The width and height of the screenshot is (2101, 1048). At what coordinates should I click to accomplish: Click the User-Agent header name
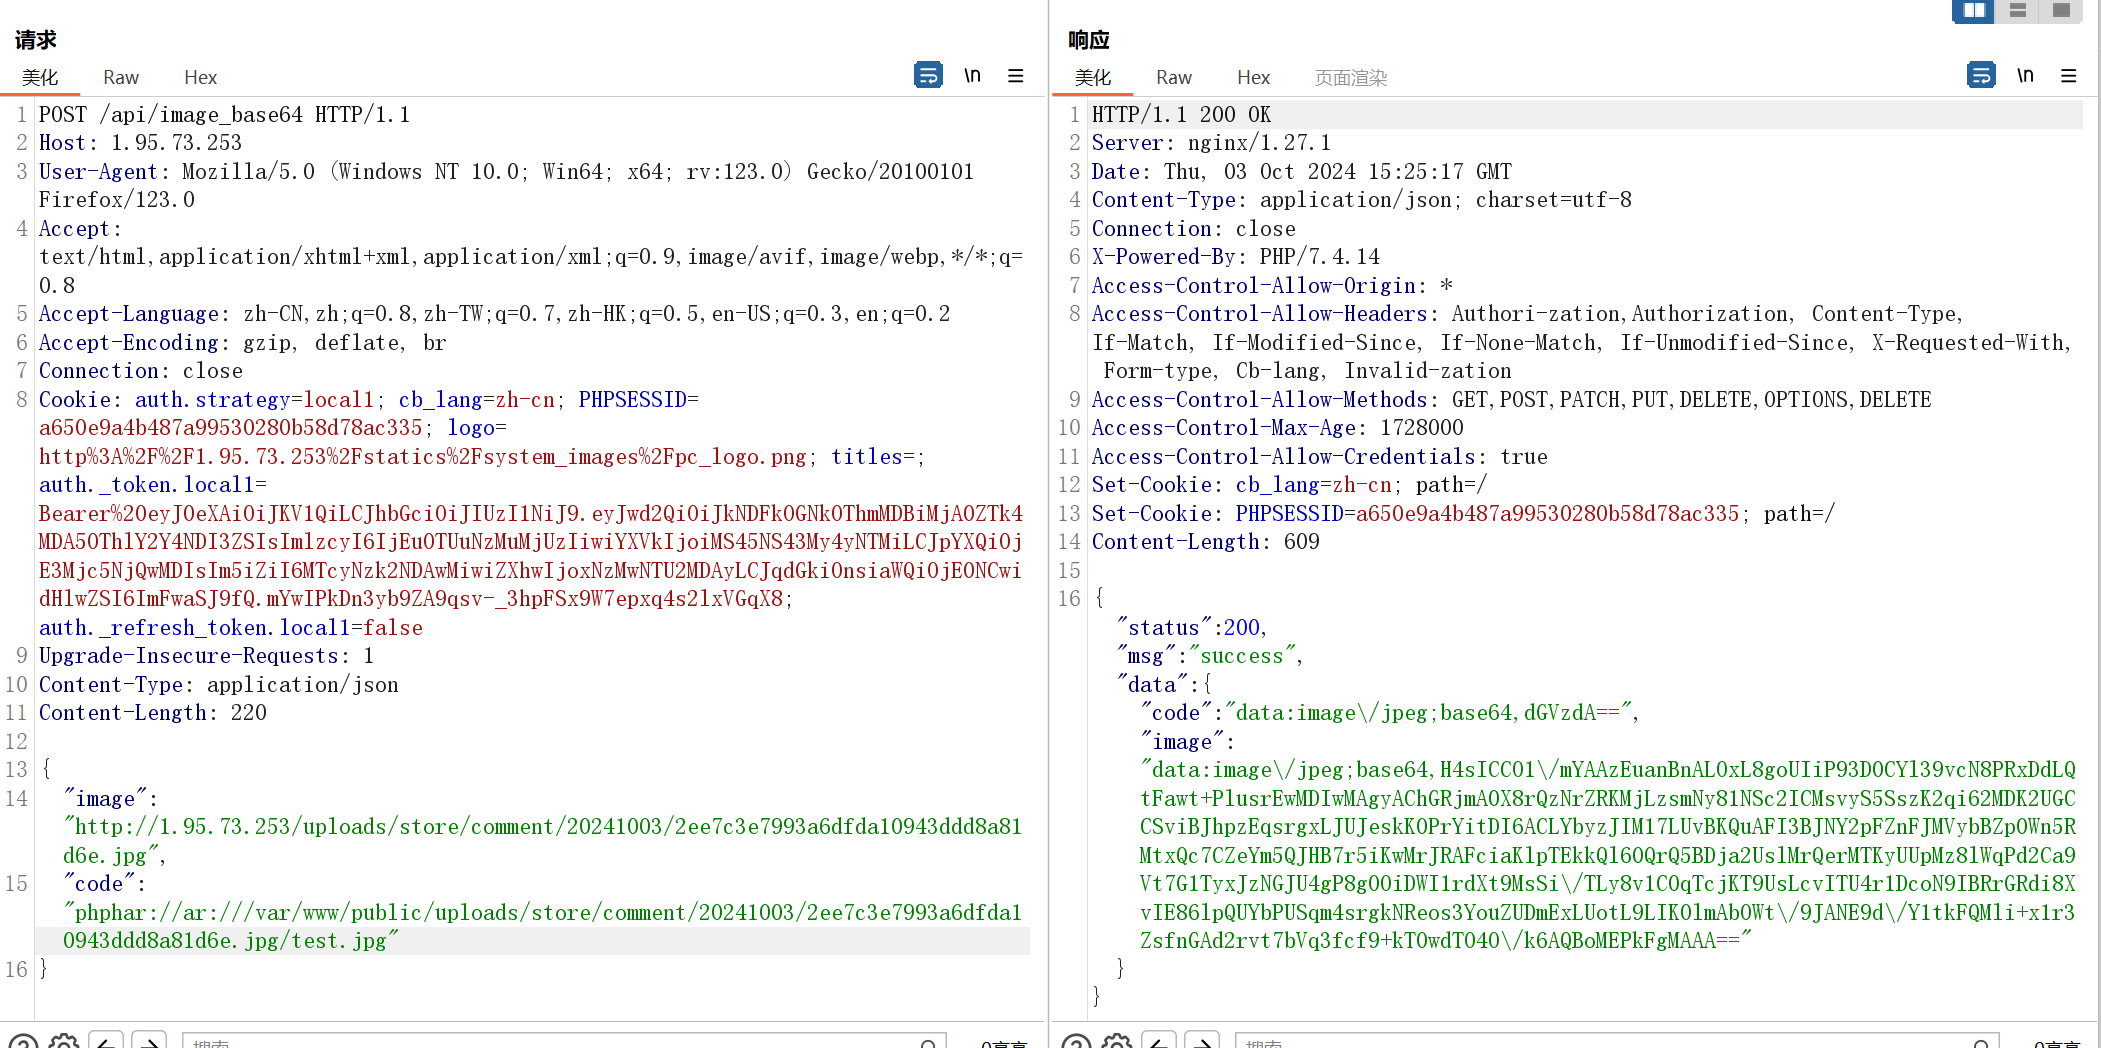pyautogui.click(x=98, y=171)
